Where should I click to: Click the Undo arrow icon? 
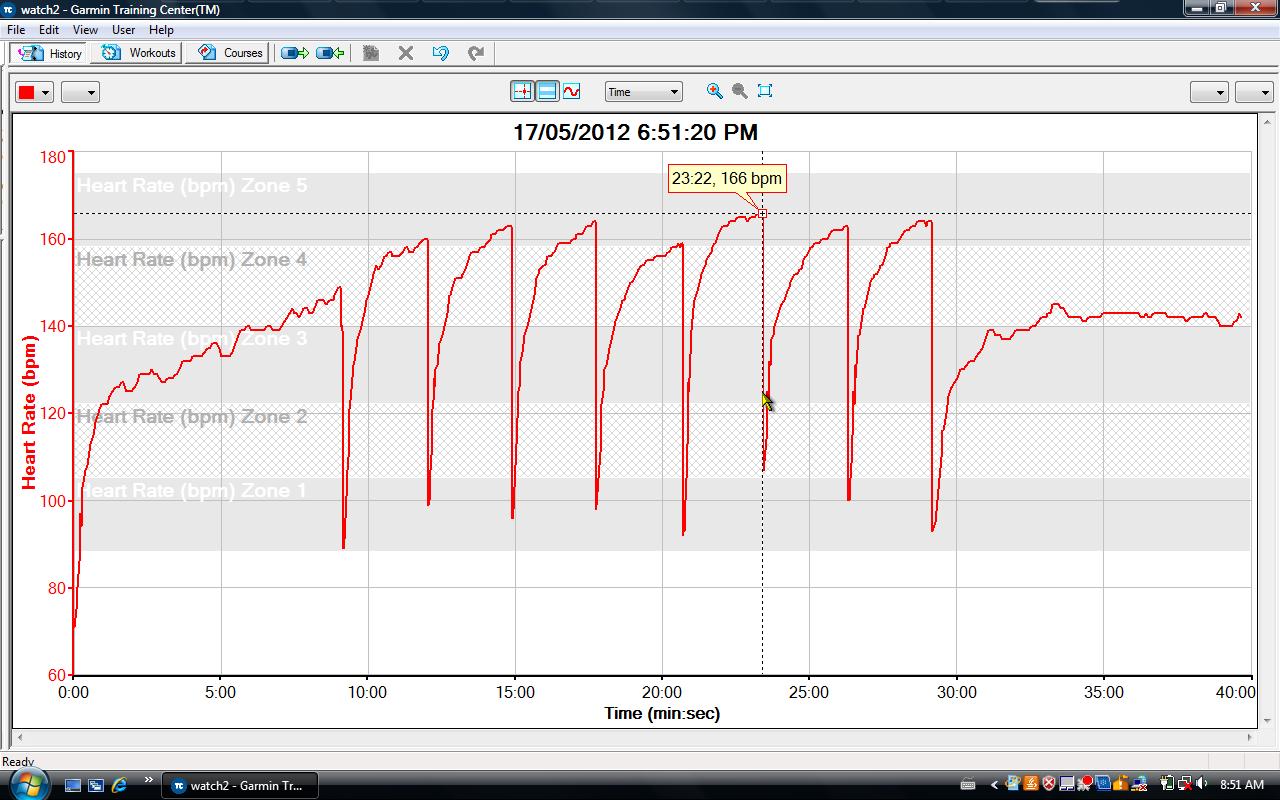[440, 53]
